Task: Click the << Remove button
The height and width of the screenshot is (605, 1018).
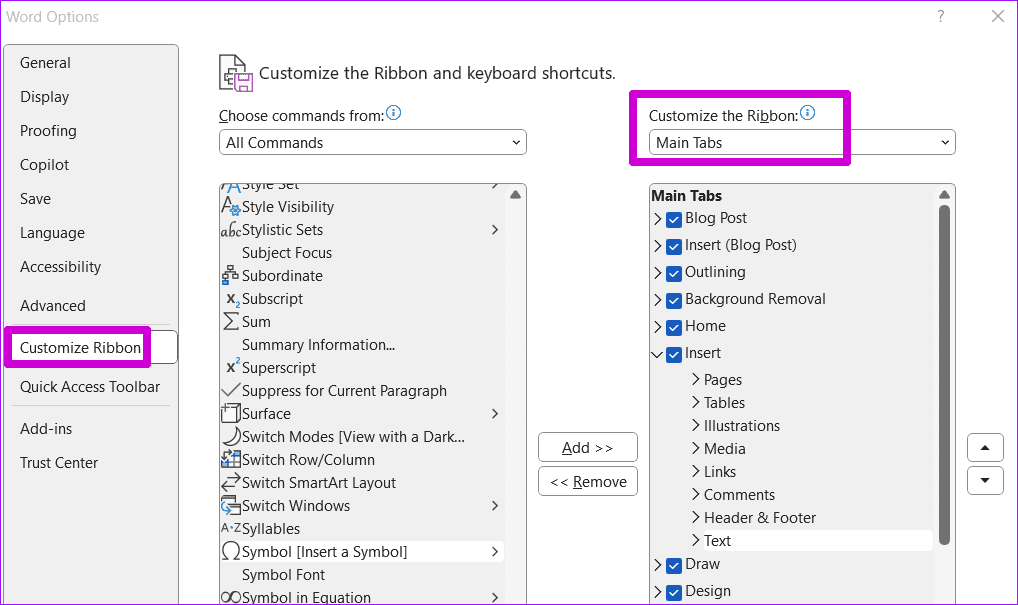Action: coord(588,481)
